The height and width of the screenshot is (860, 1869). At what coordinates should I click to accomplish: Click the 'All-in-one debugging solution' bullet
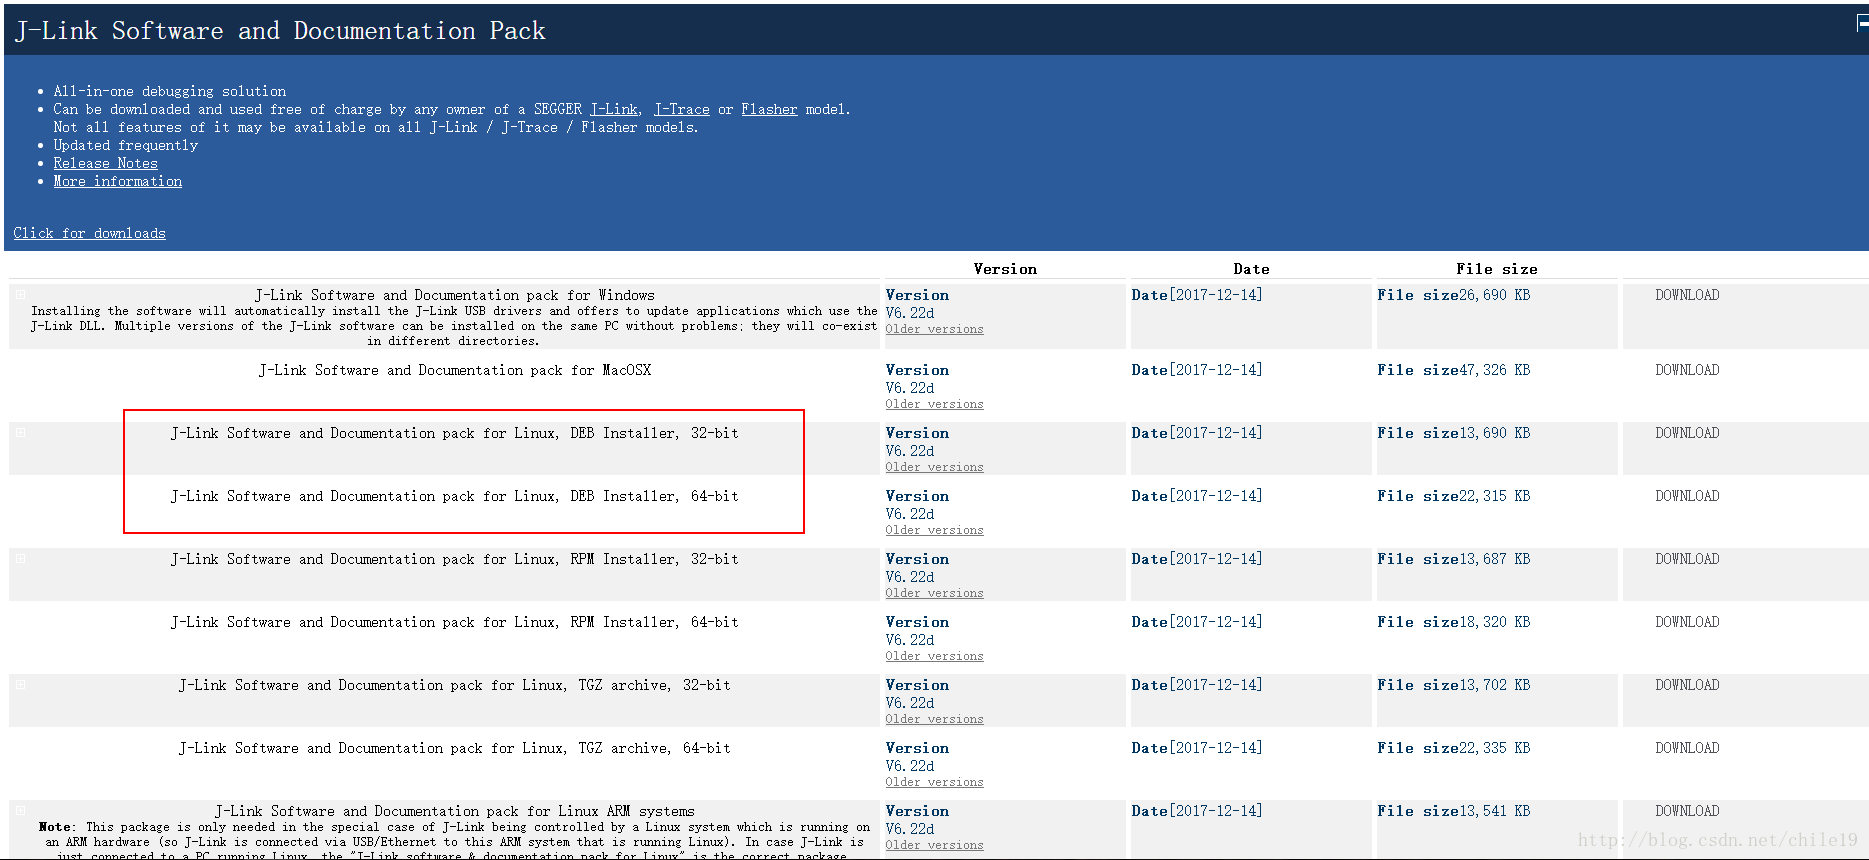point(169,91)
